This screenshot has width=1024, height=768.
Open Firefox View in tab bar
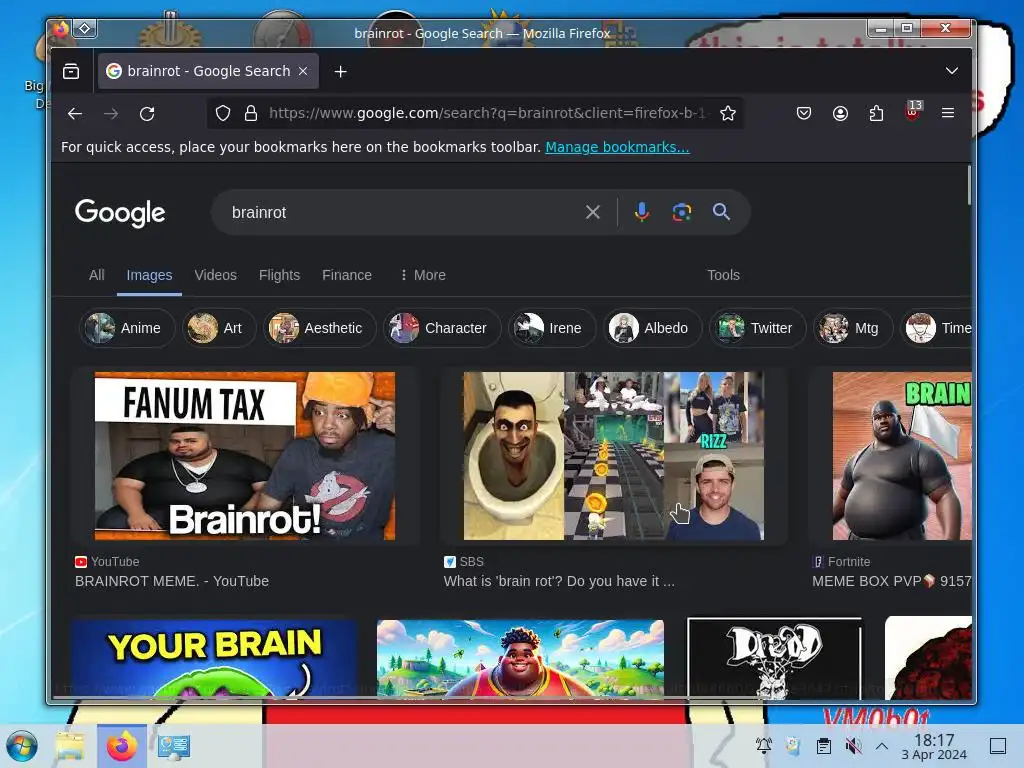pyautogui.click(x=71, y=71)
